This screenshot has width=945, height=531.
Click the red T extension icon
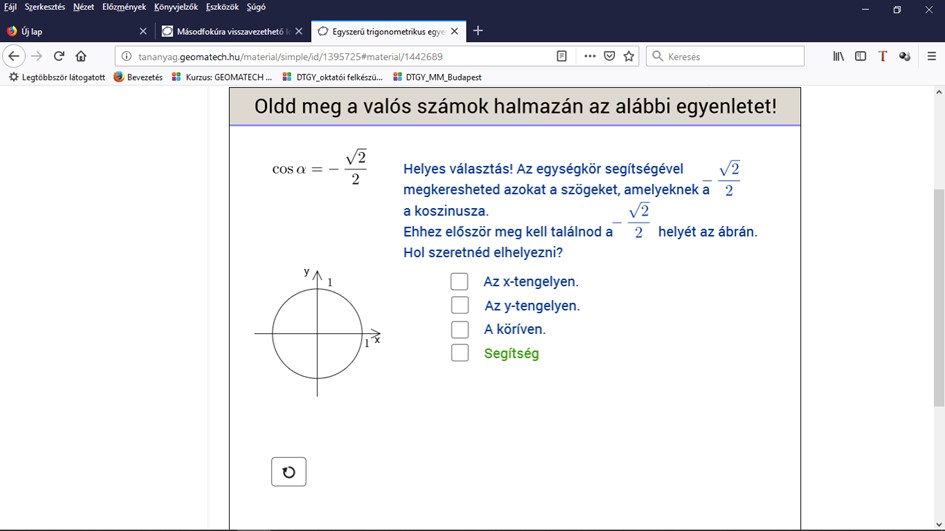point(882,56)
